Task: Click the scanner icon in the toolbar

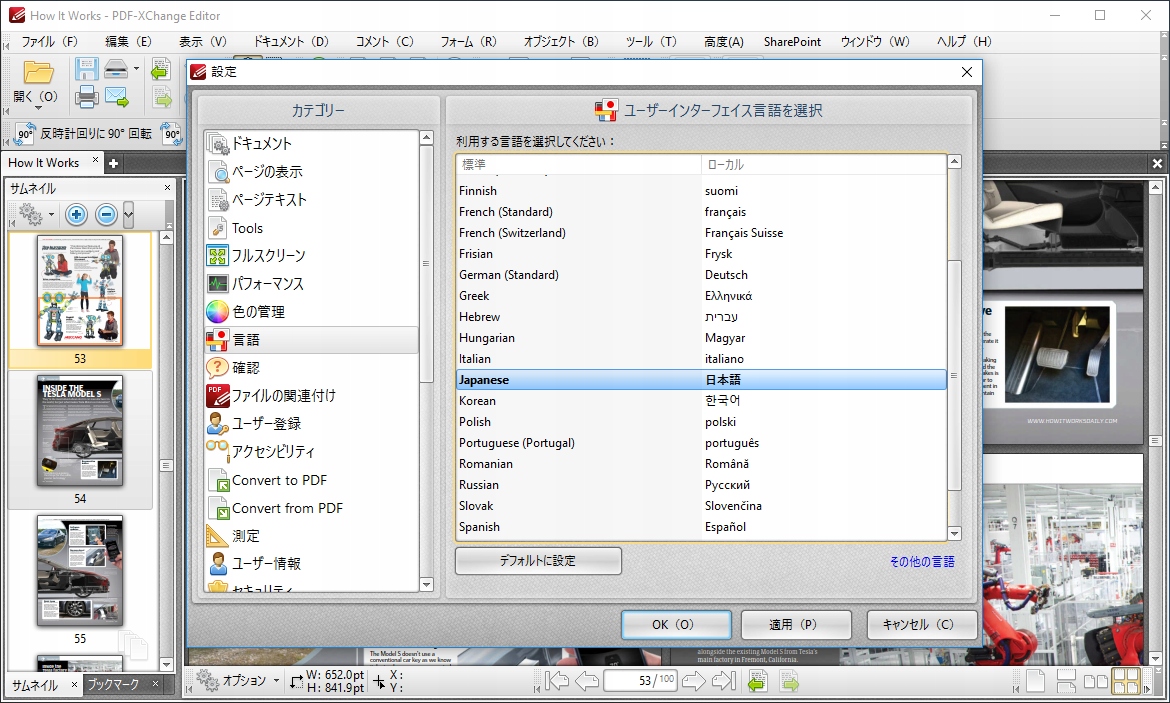Action: pyautogui.click(x=116, y=68)
